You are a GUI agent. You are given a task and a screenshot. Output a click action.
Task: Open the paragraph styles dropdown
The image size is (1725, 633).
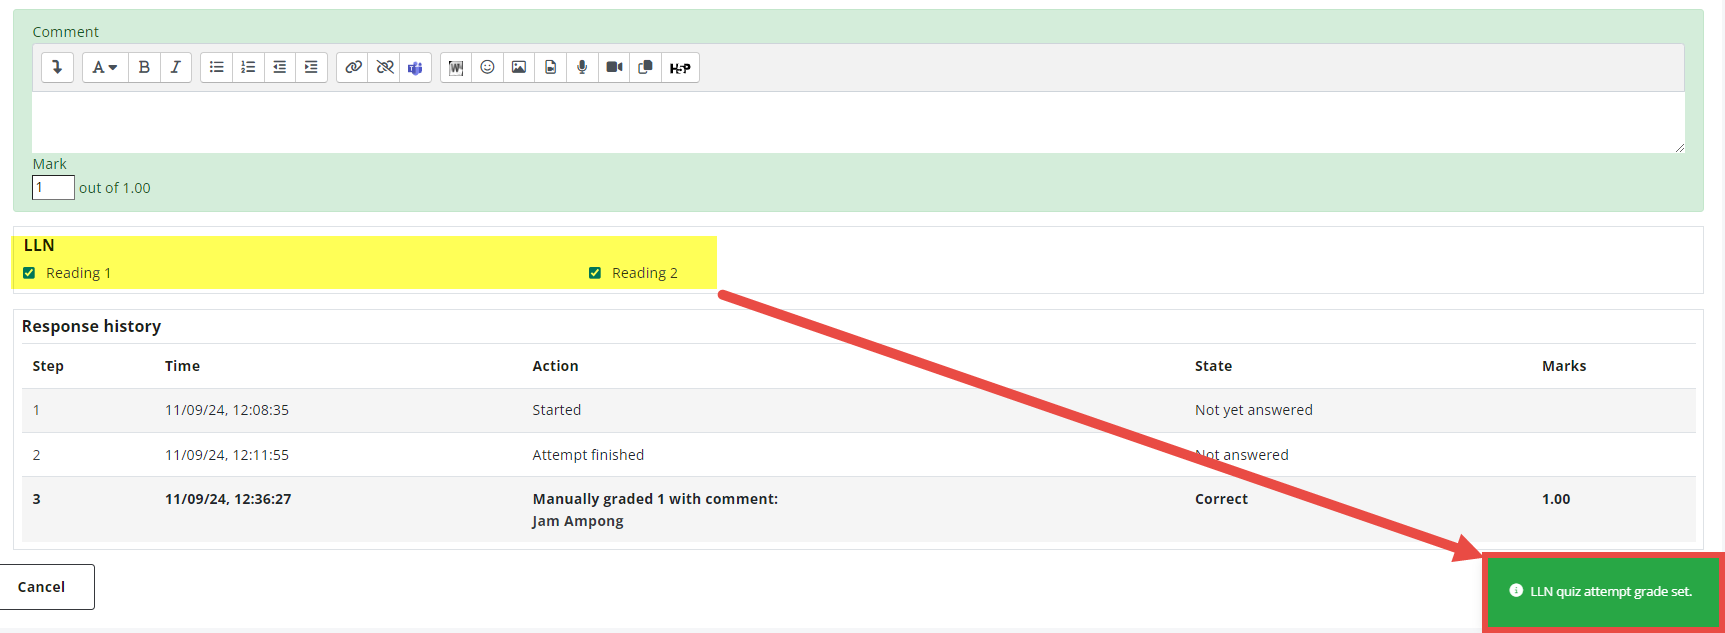click(104, 67)
